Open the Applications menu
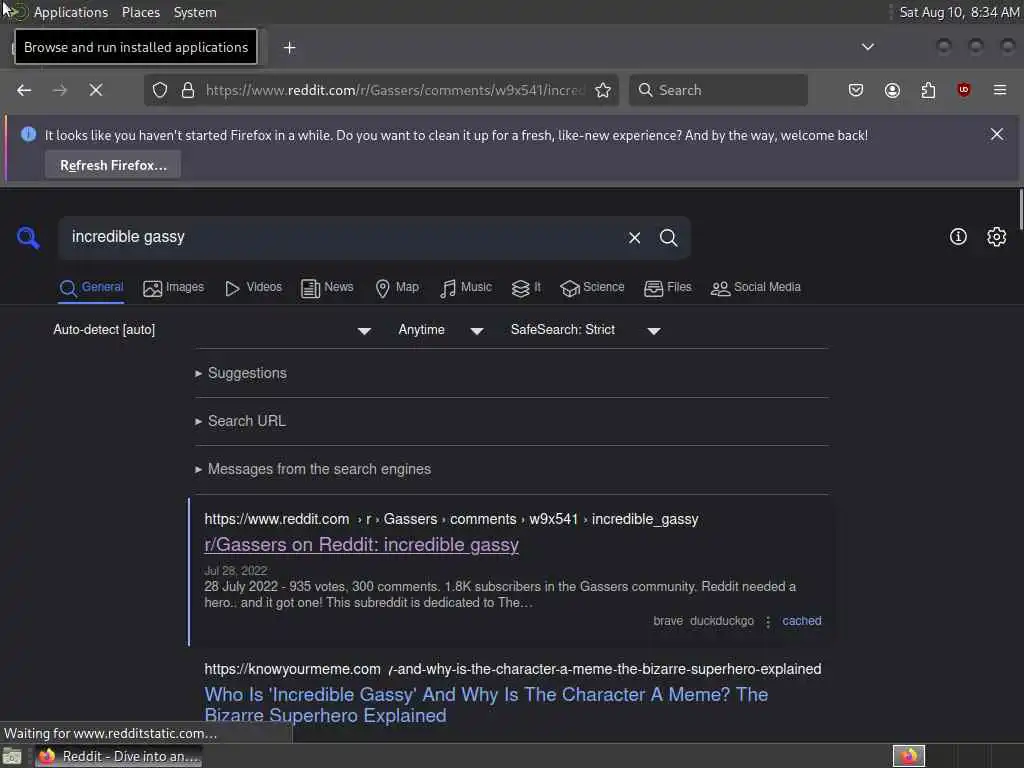The image size is (1024, 768). 71,12
